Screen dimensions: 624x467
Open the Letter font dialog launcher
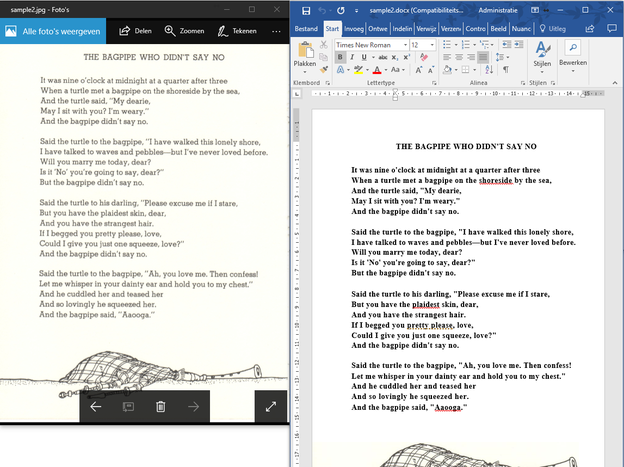point(434,83)
